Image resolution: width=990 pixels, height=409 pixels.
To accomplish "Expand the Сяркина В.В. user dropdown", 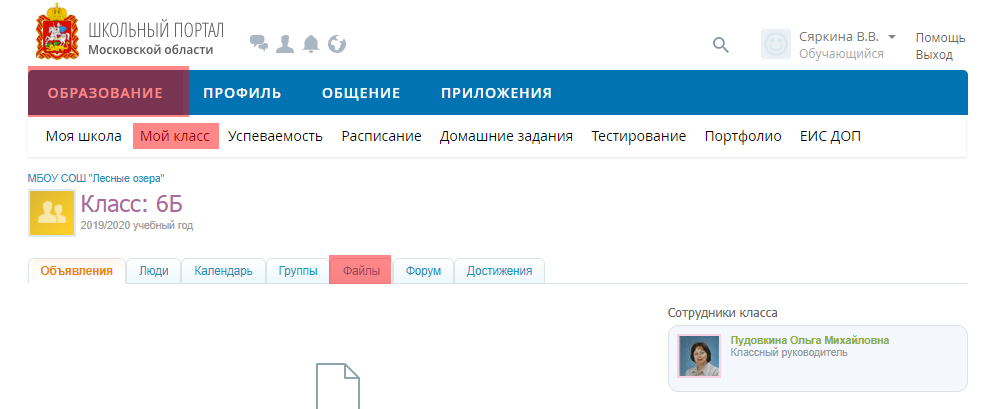I will [891, 36].
